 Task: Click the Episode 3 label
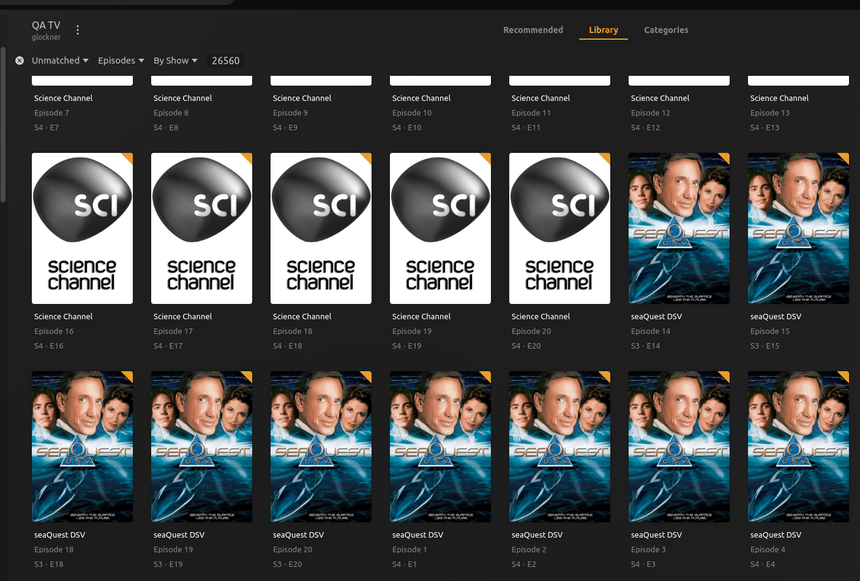(x=648, y=550)
